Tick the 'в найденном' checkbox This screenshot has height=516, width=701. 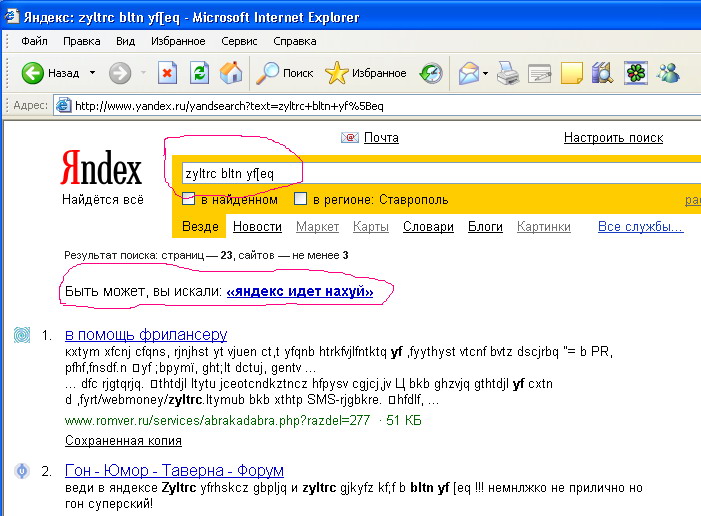coord(188,199)
